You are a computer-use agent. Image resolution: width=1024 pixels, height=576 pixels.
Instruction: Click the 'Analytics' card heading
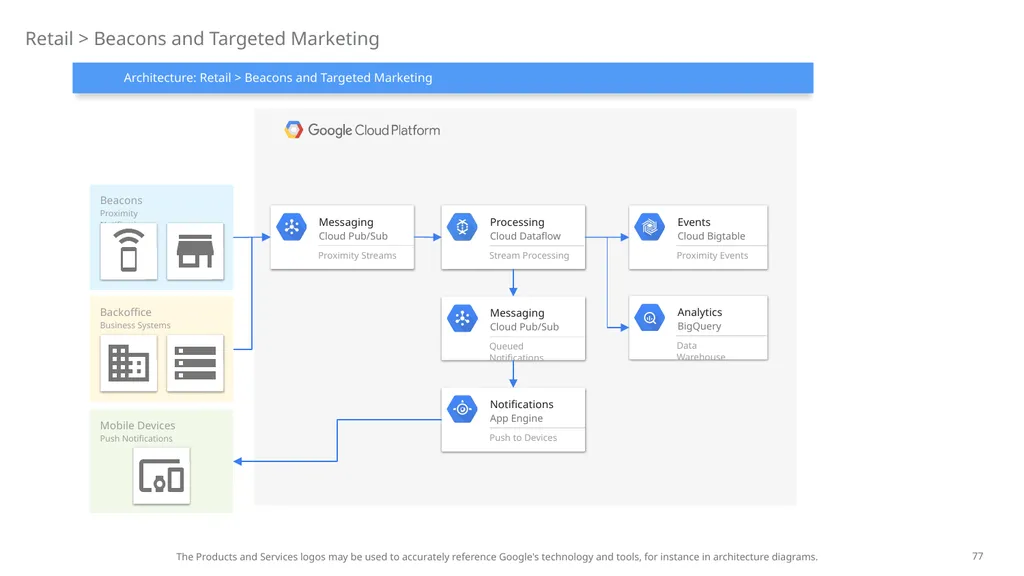pos(699,312)
